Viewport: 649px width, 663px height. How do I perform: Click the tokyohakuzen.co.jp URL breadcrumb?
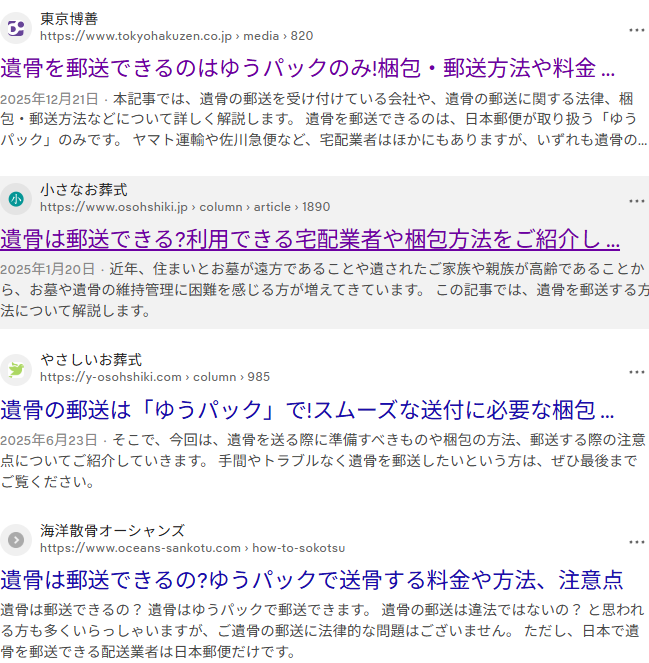[177, 36]
